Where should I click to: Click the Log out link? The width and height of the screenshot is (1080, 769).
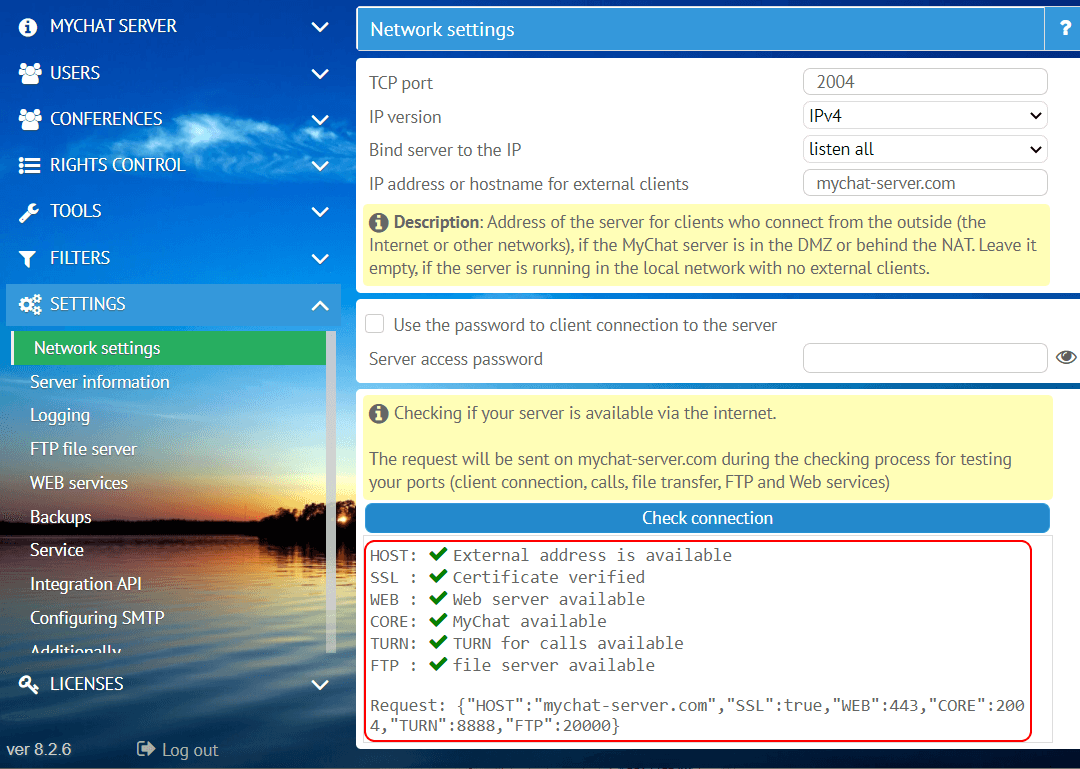[190, 750]
